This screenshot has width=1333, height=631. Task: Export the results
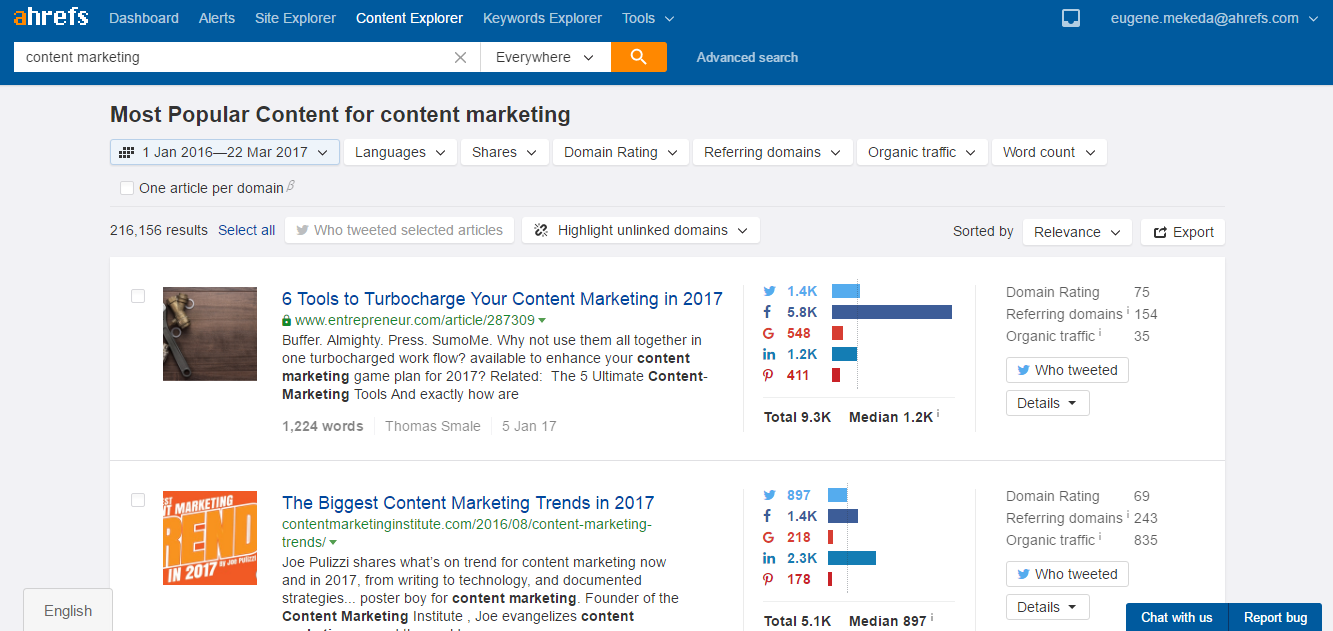pyautogui.click(x=1183, y=232)
